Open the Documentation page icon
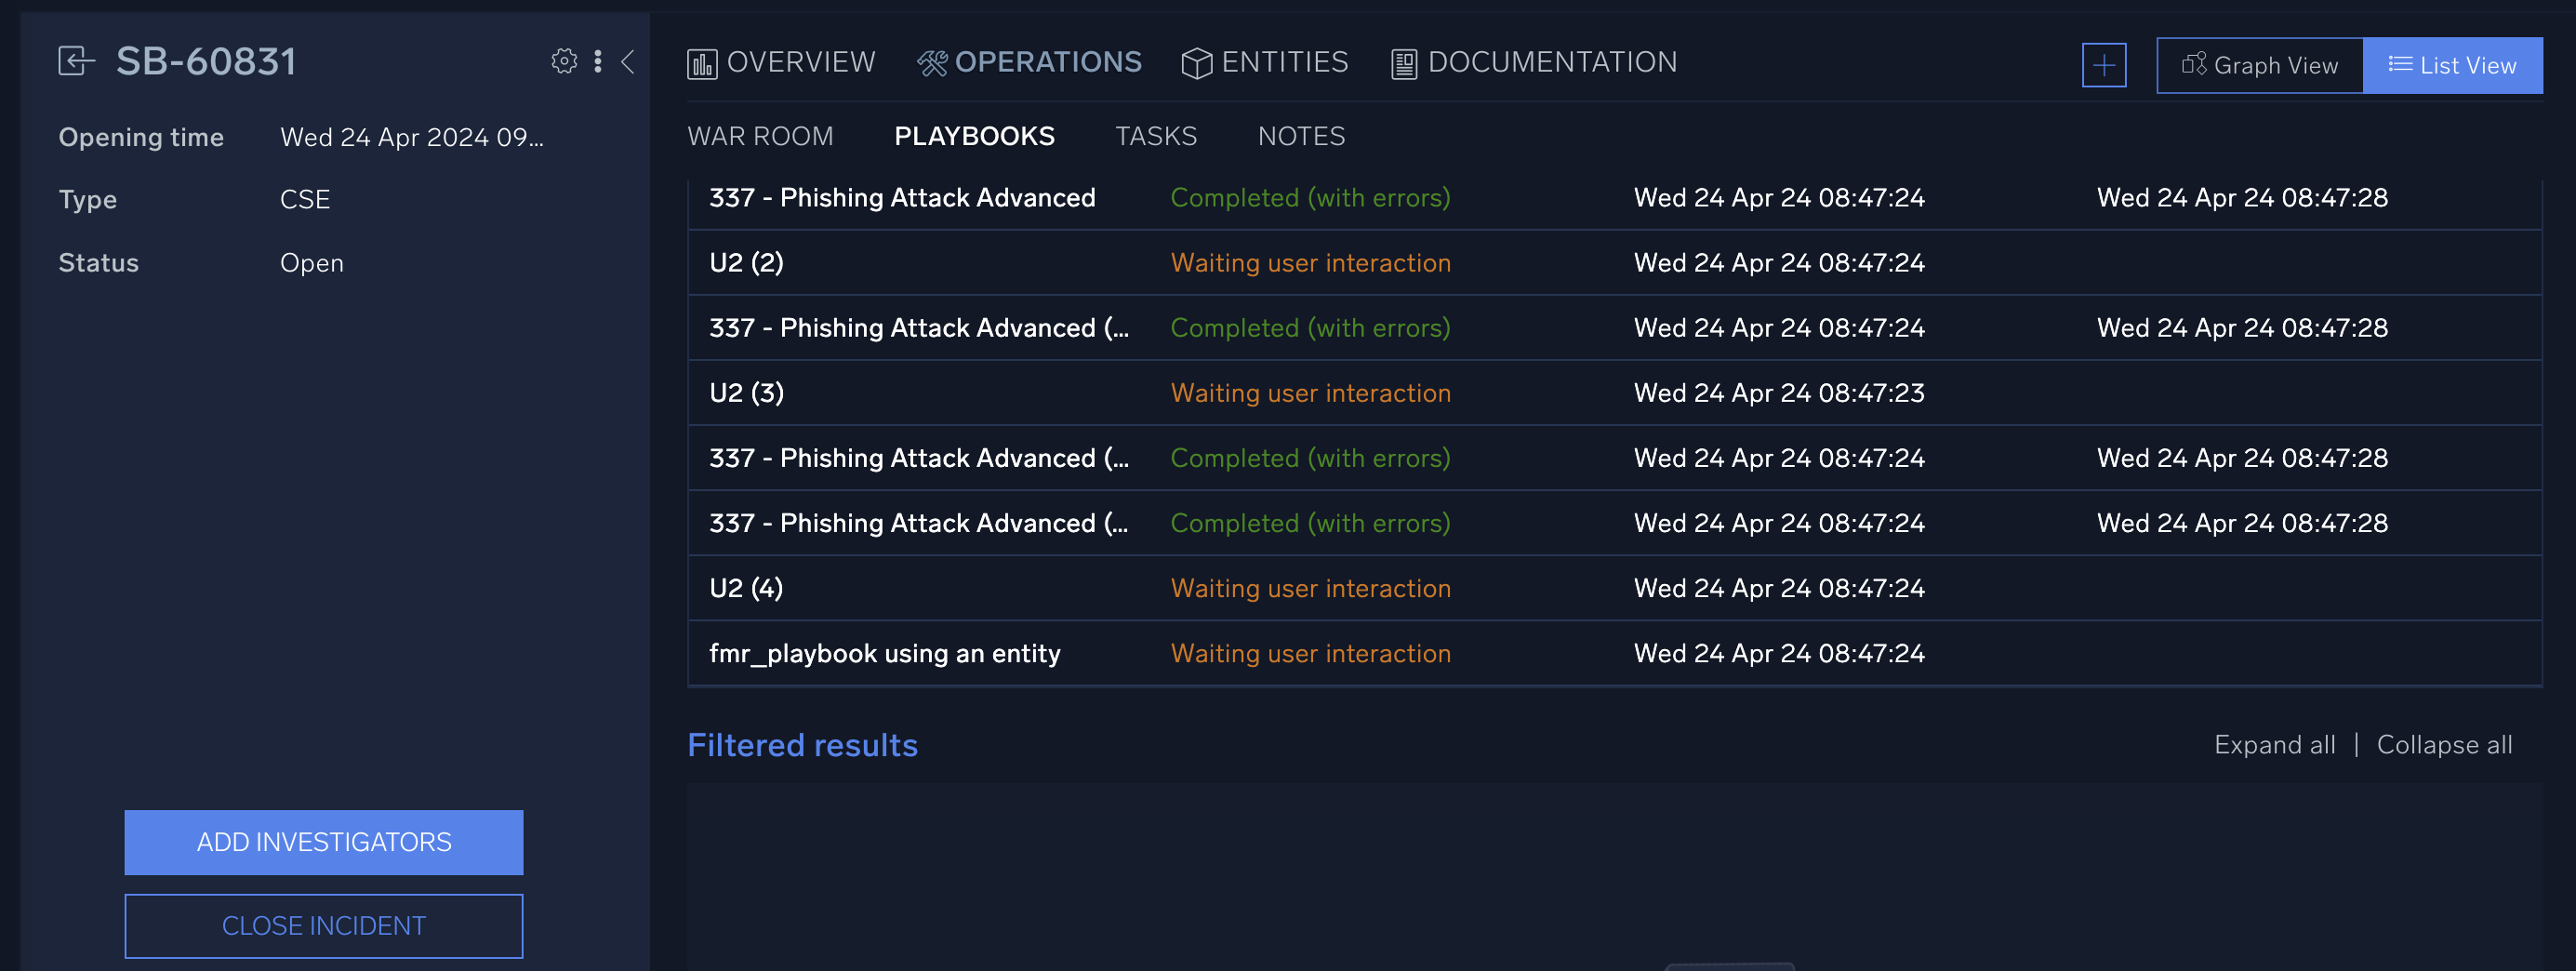Screen dimensions: 2576x971 tap(1403, 62)
